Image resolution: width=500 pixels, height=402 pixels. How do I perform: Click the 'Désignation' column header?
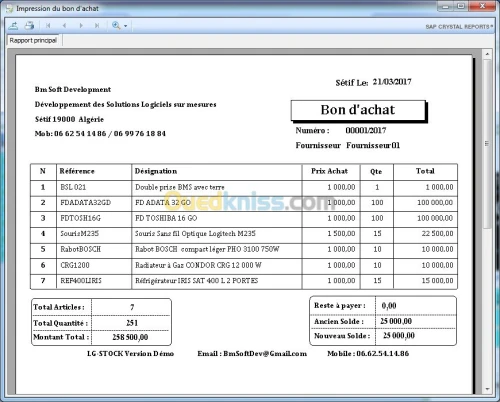pyautogui.click(x=156, y=171)
